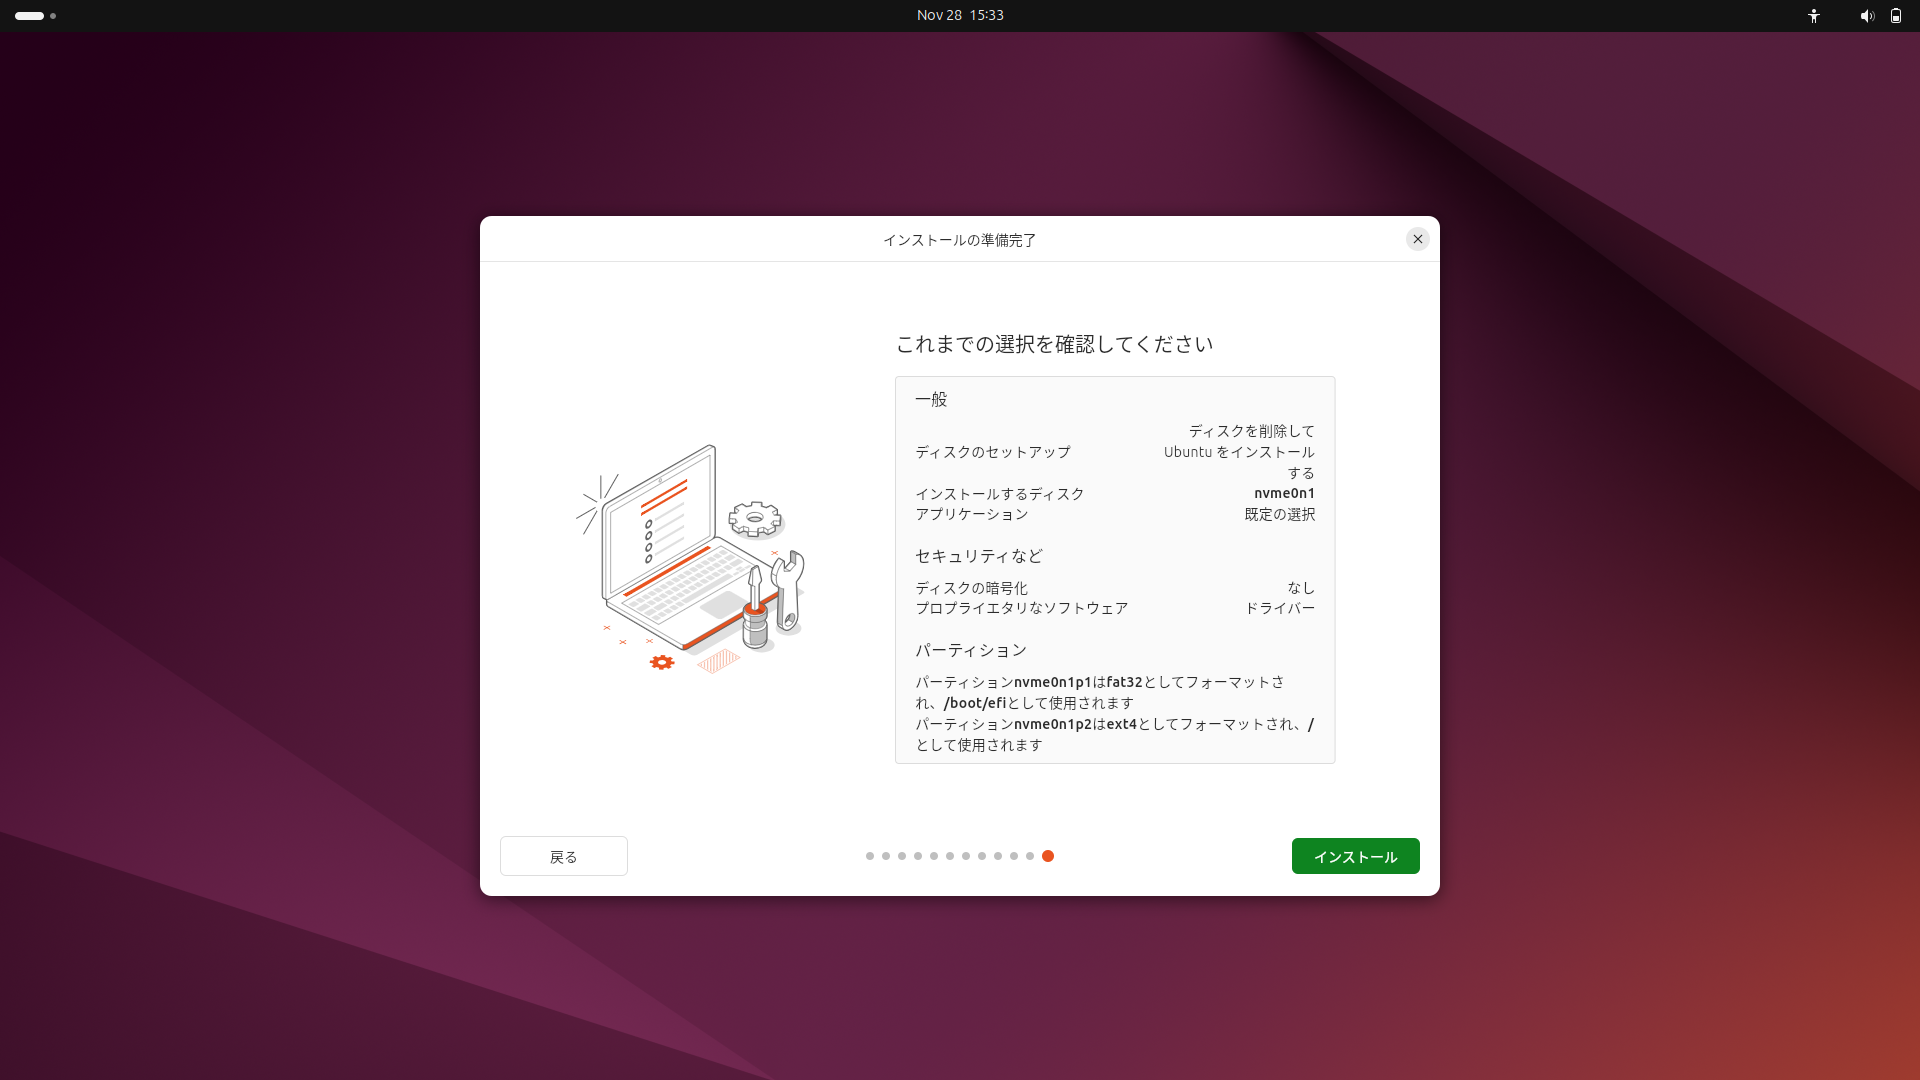The height and width of the screenshot is (1080, 1920).
Task: Click the window pill indicator at top left
Action: 29,16
